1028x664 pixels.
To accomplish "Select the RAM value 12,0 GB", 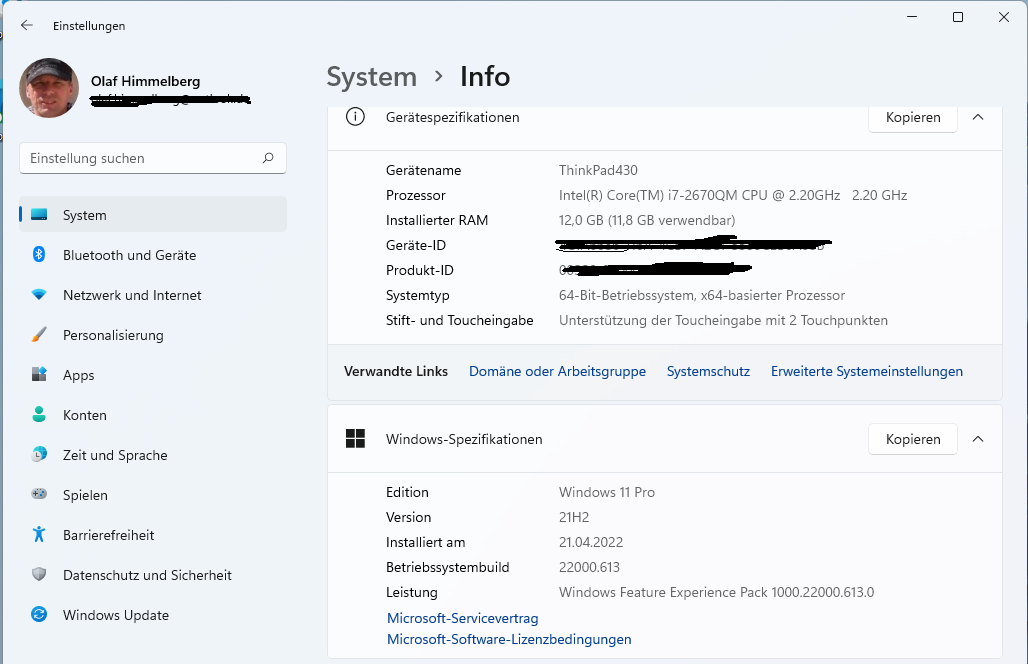I will point(647,220).
